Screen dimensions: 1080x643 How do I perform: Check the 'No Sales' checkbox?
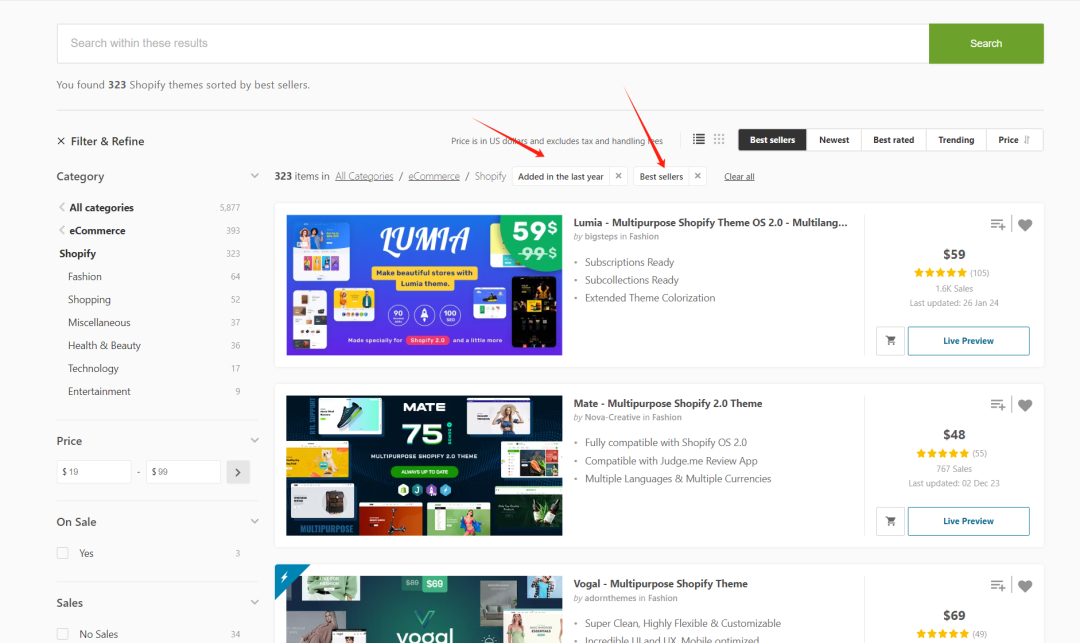point(63,634)
